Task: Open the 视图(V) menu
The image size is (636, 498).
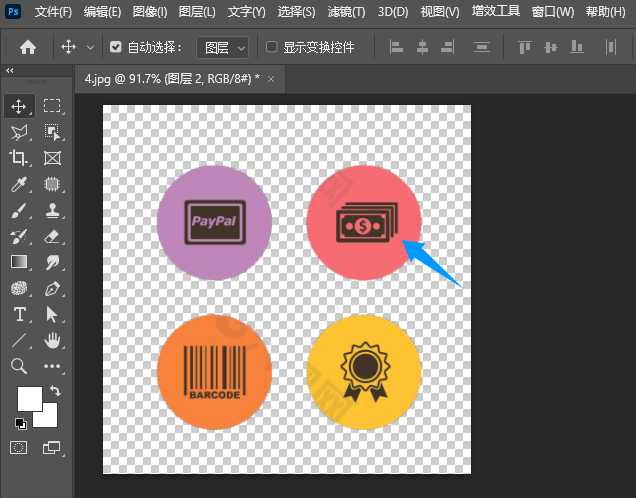Action: (x=440, y=12)
